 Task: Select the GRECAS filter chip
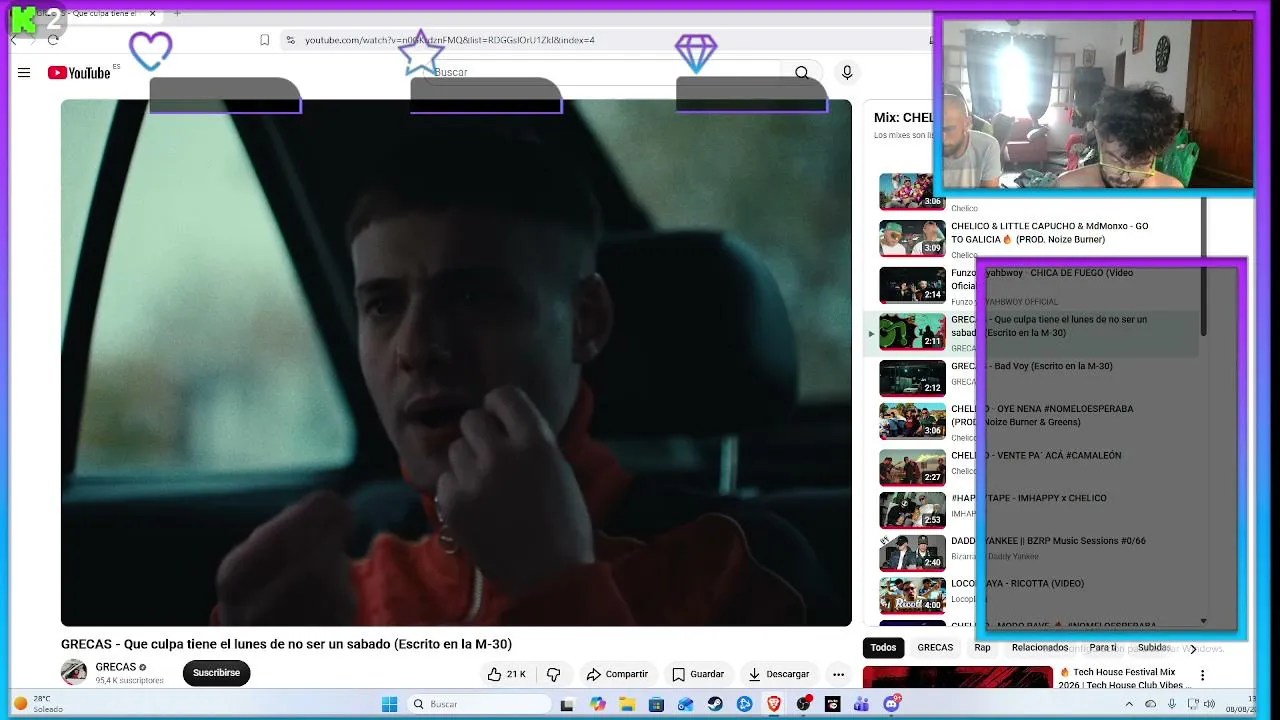coord(935,647)
